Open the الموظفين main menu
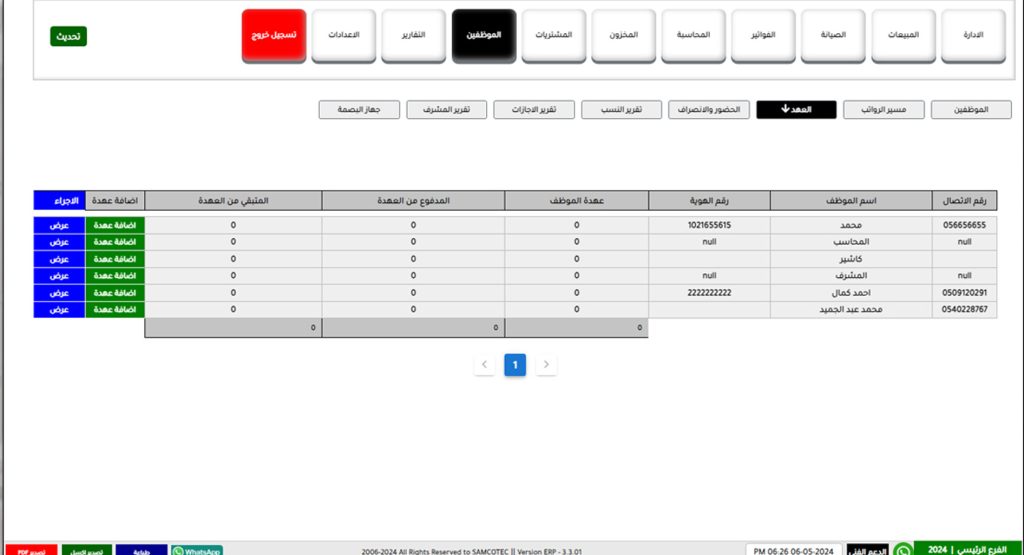Image resolution: width=1024 pixels, height=555 pixels. (x=484, y=36)
